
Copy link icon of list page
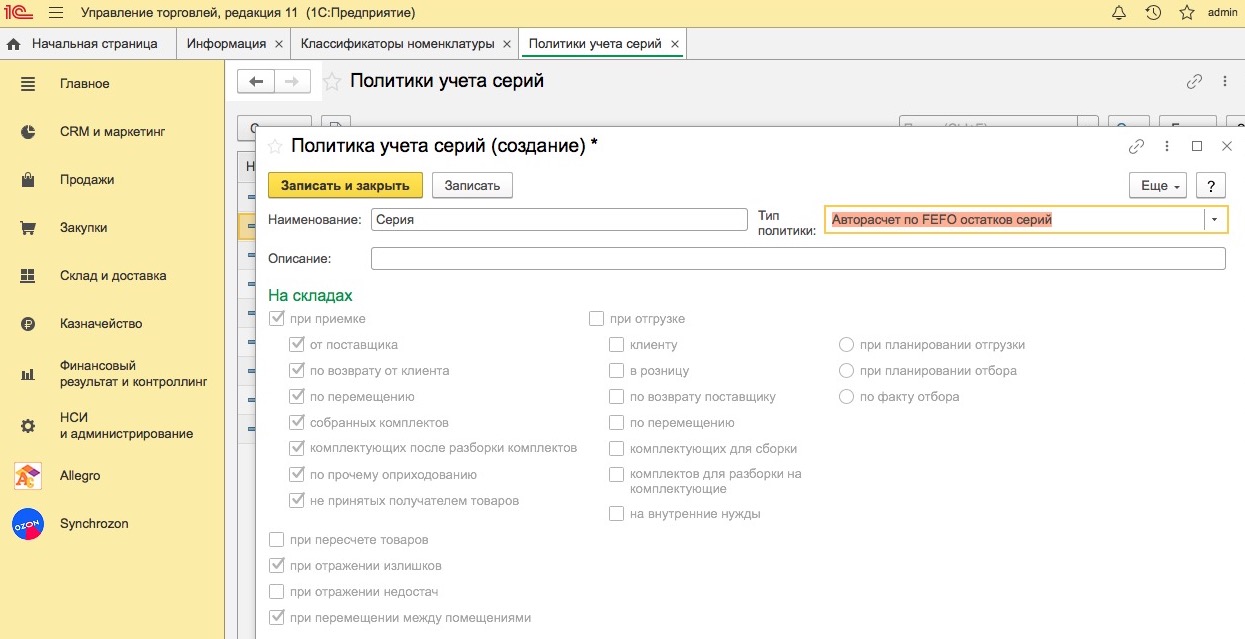(1194, 82)
